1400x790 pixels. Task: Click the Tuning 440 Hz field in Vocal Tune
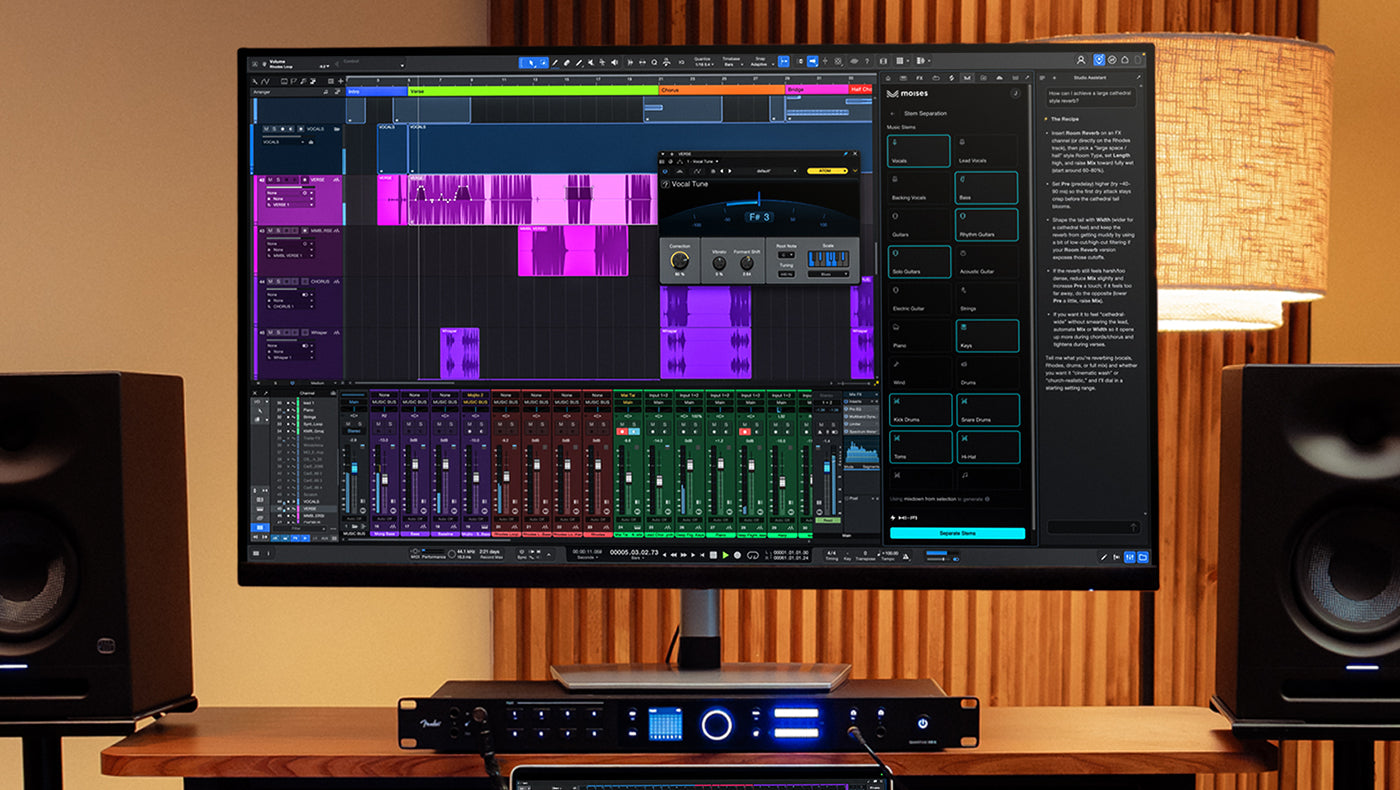786,274
